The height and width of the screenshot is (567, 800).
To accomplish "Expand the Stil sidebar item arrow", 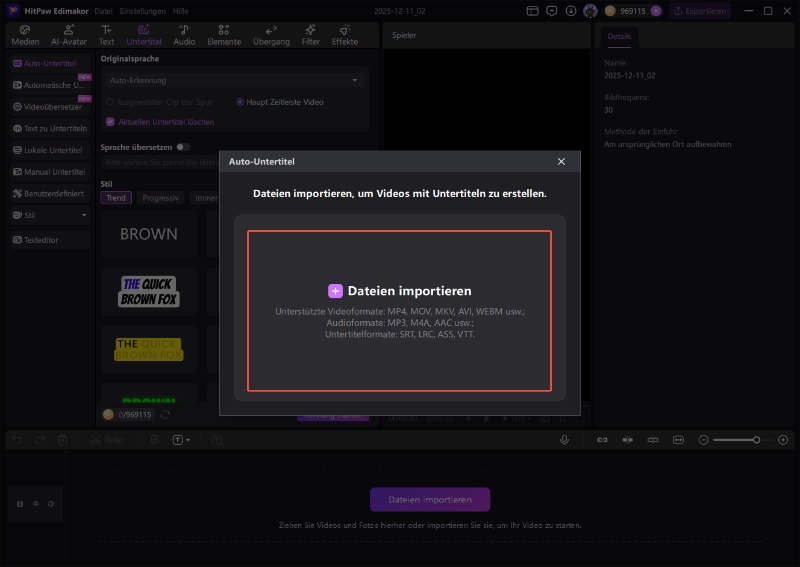I will click(84, 215).
